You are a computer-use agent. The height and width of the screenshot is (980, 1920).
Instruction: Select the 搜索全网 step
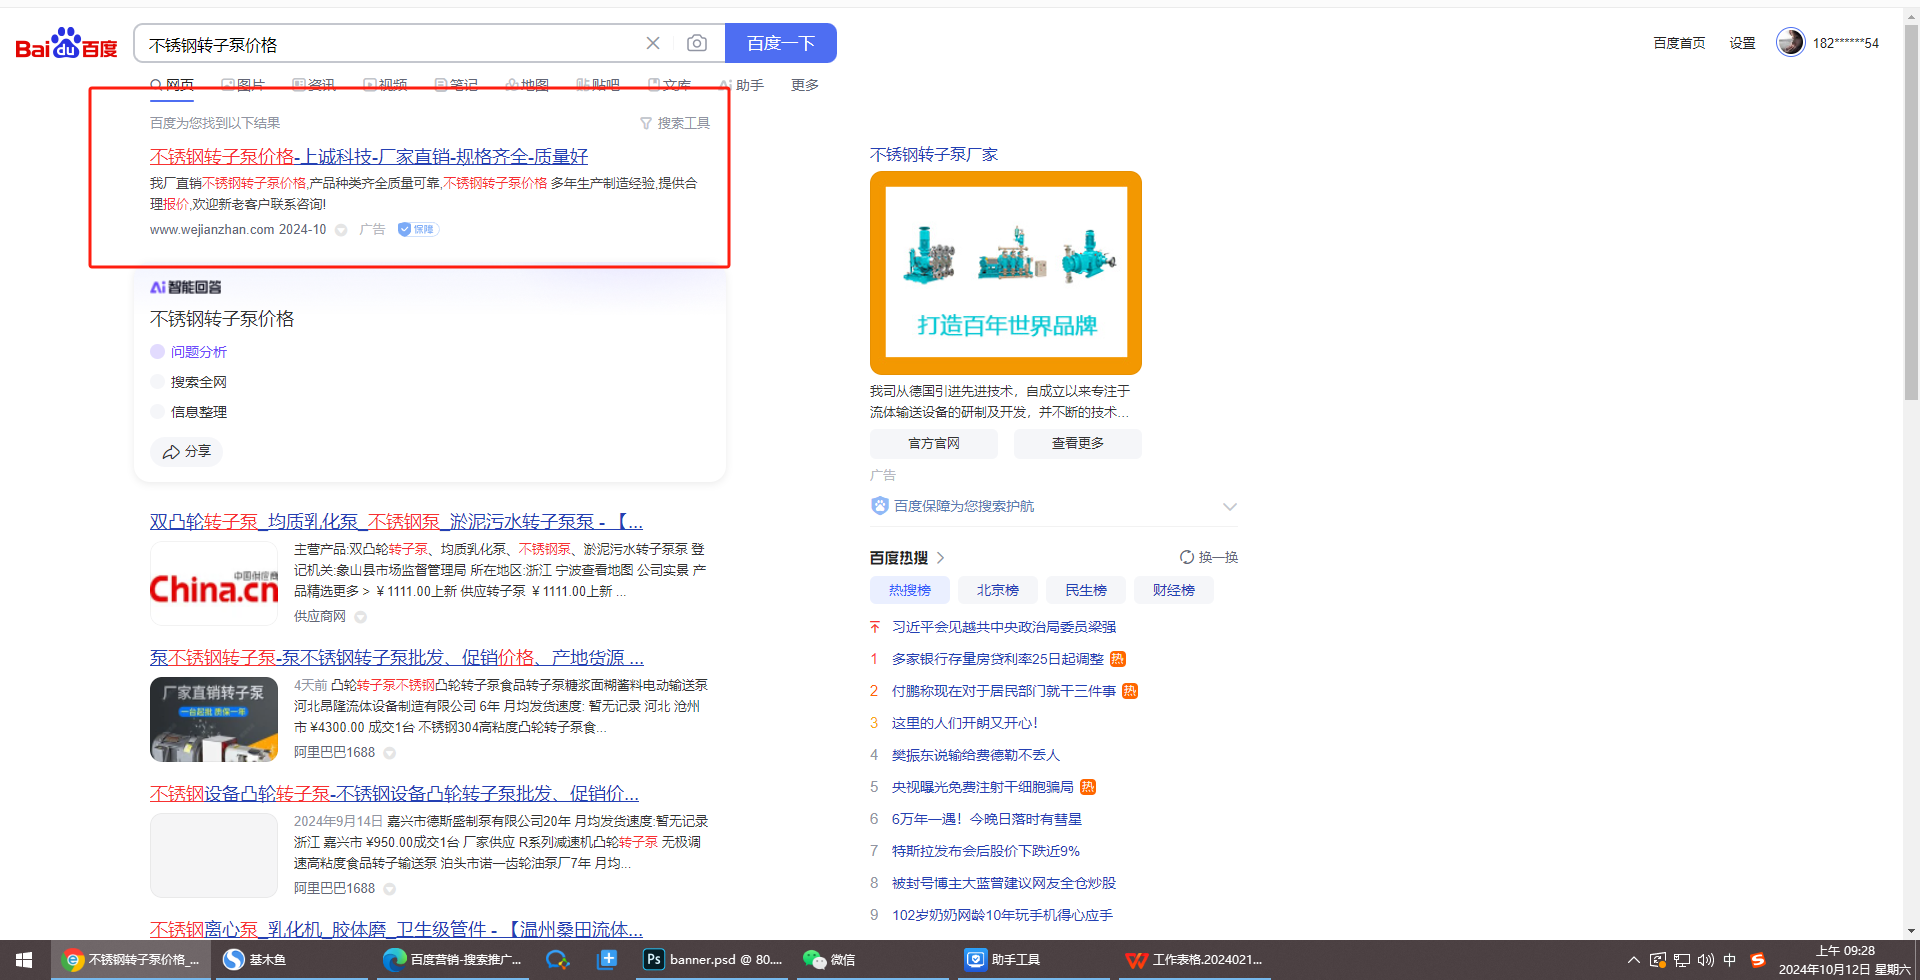[x=198, y=382]
